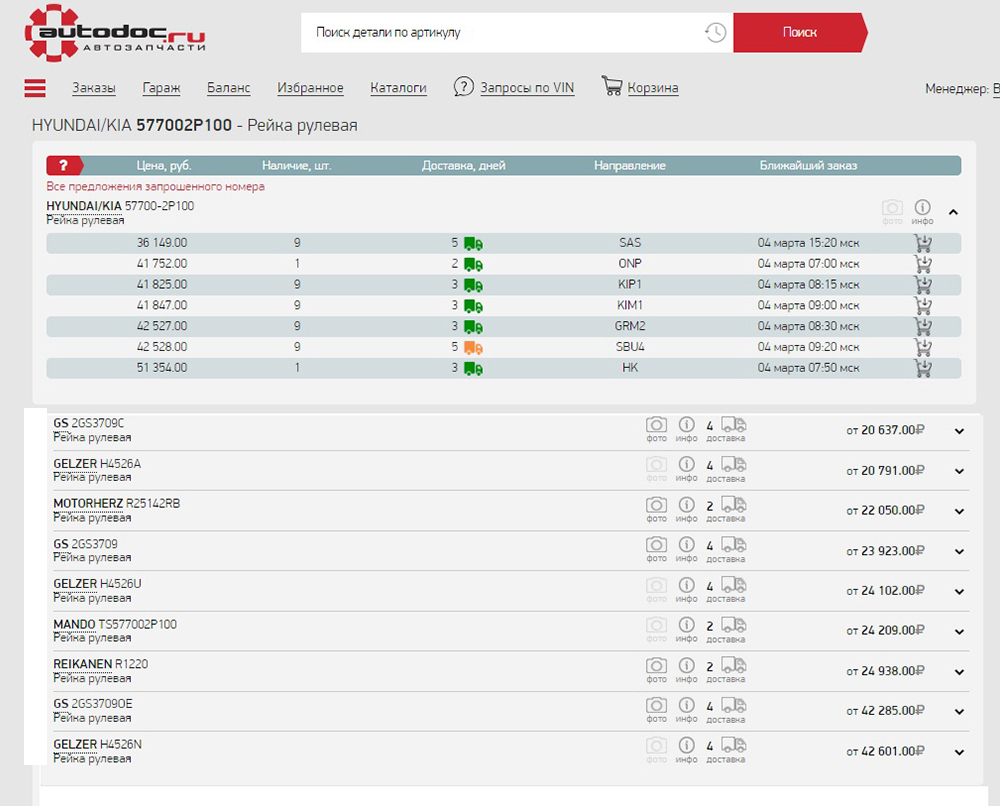Open info icon for HYUNDAI/KIA 57700-2P100
Screen dimensions: 1000x806
(922, 207)
